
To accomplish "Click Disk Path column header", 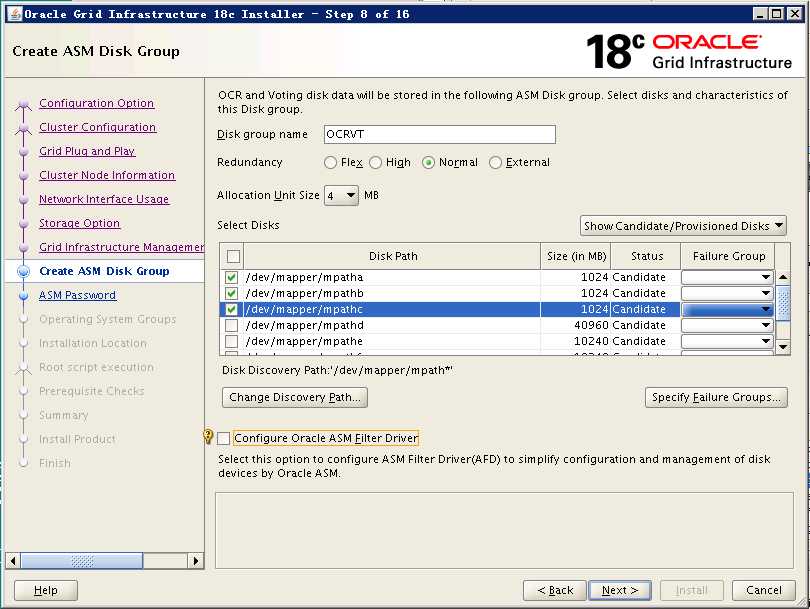I will (393, 256).
